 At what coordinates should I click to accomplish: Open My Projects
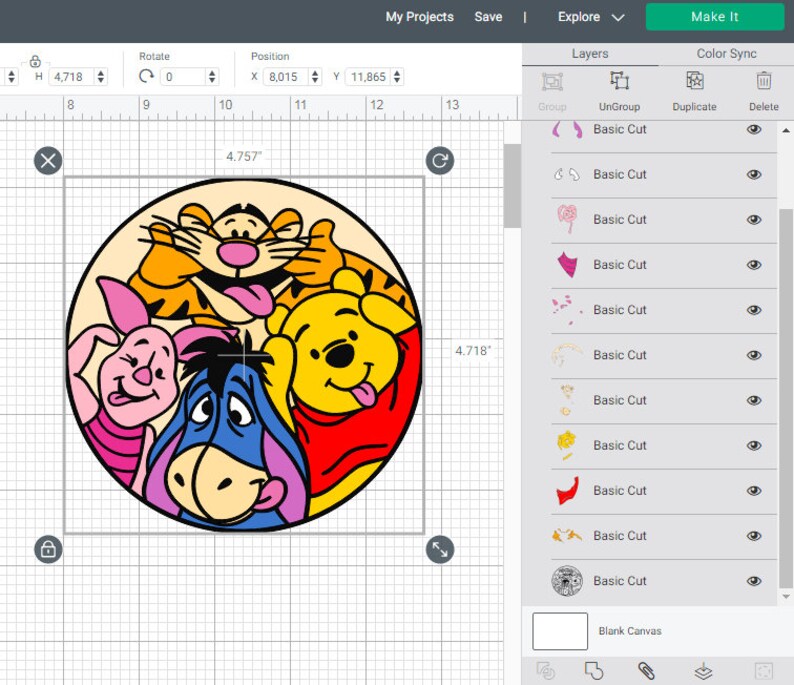tap(419, 17)
